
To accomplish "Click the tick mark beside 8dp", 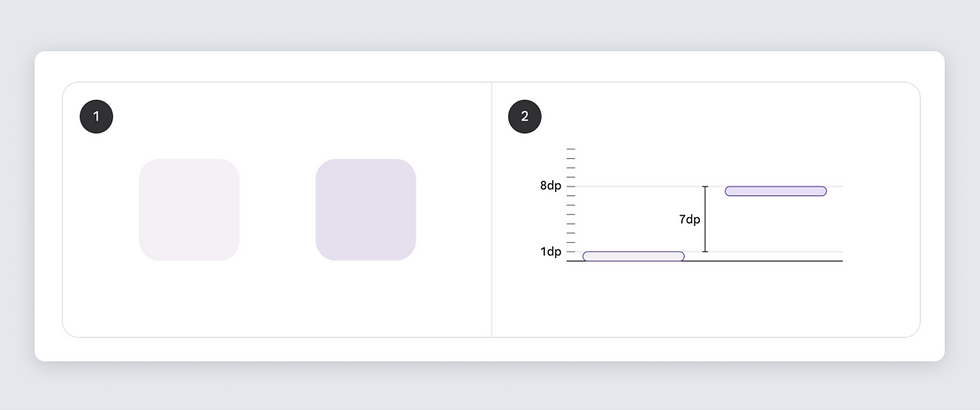I will click(x=571, y=186).
